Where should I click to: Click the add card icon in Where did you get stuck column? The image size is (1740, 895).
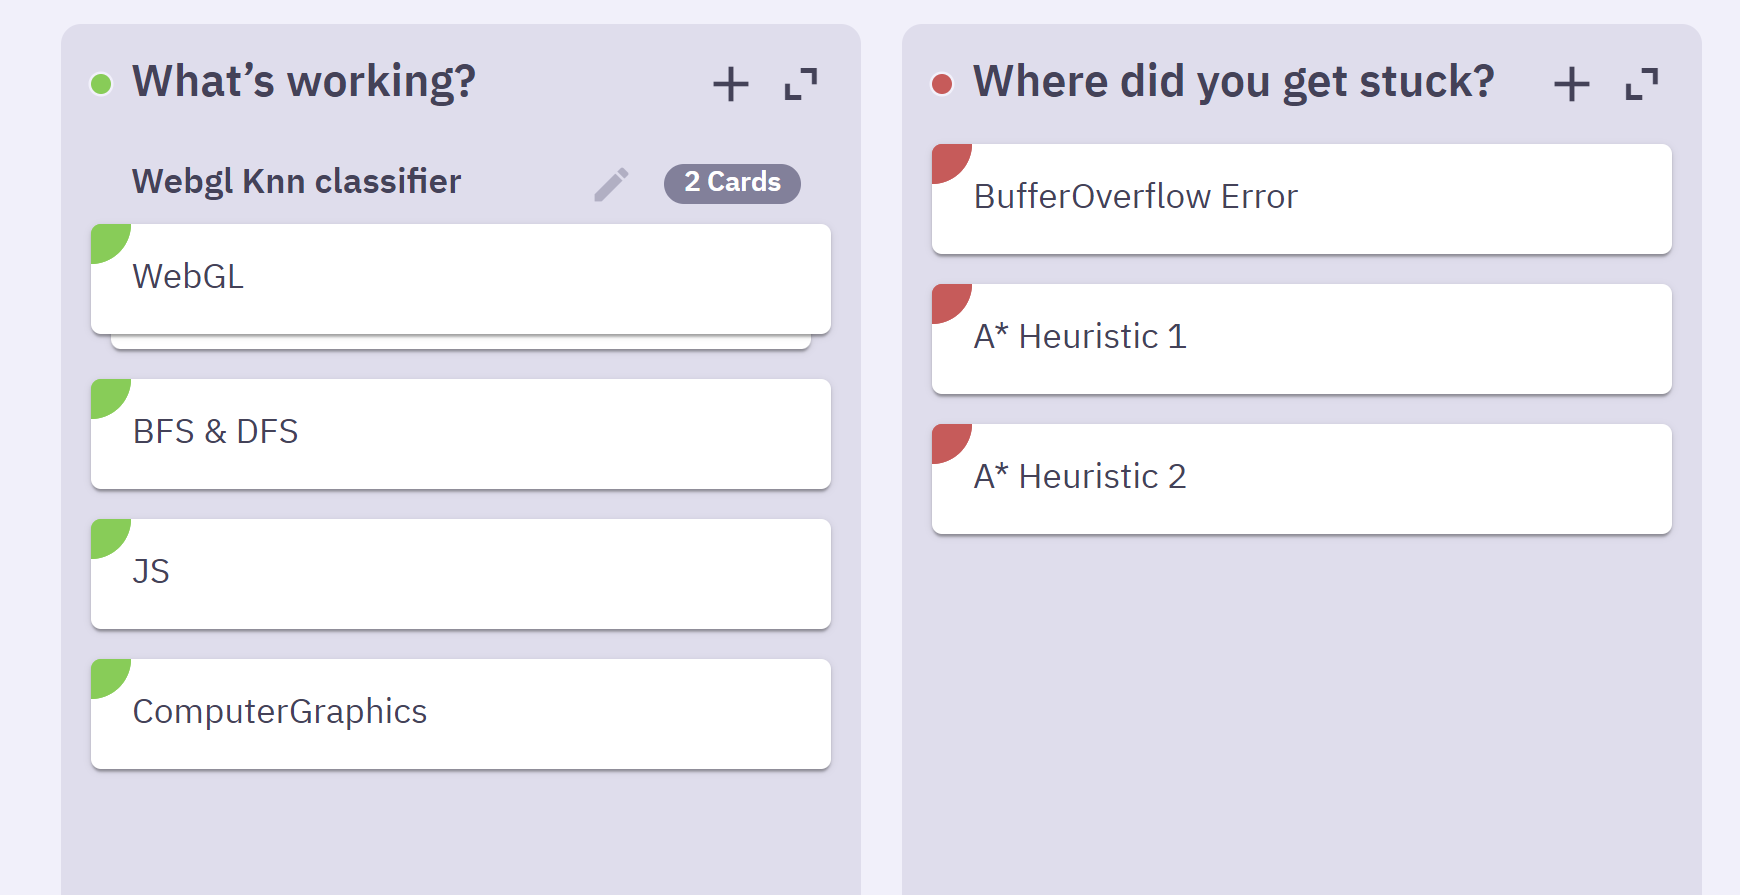point(1570,84)
